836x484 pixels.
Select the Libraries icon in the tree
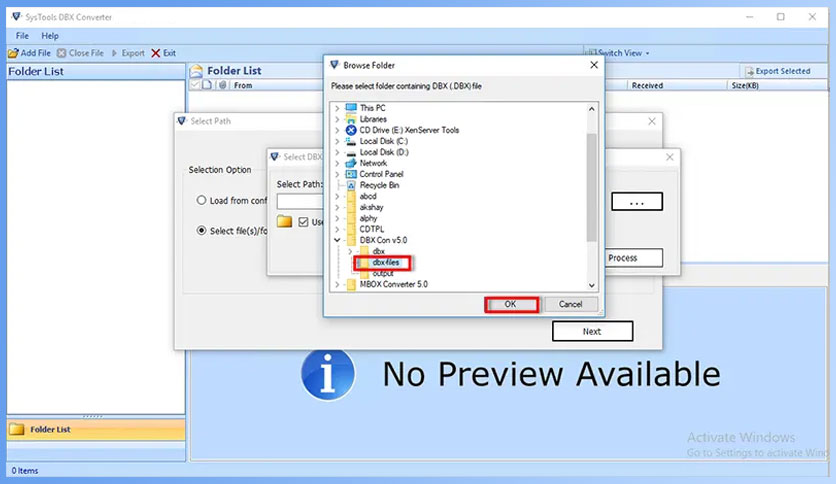click(x=351, y=119)
